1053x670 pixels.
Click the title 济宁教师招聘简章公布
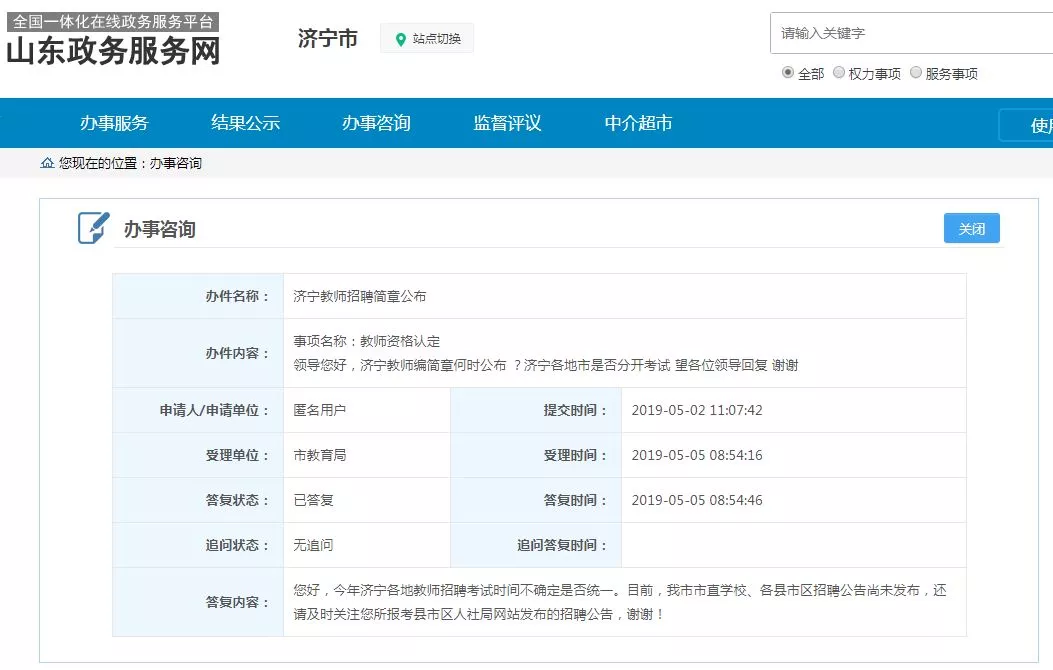click(x=360, y=296)
